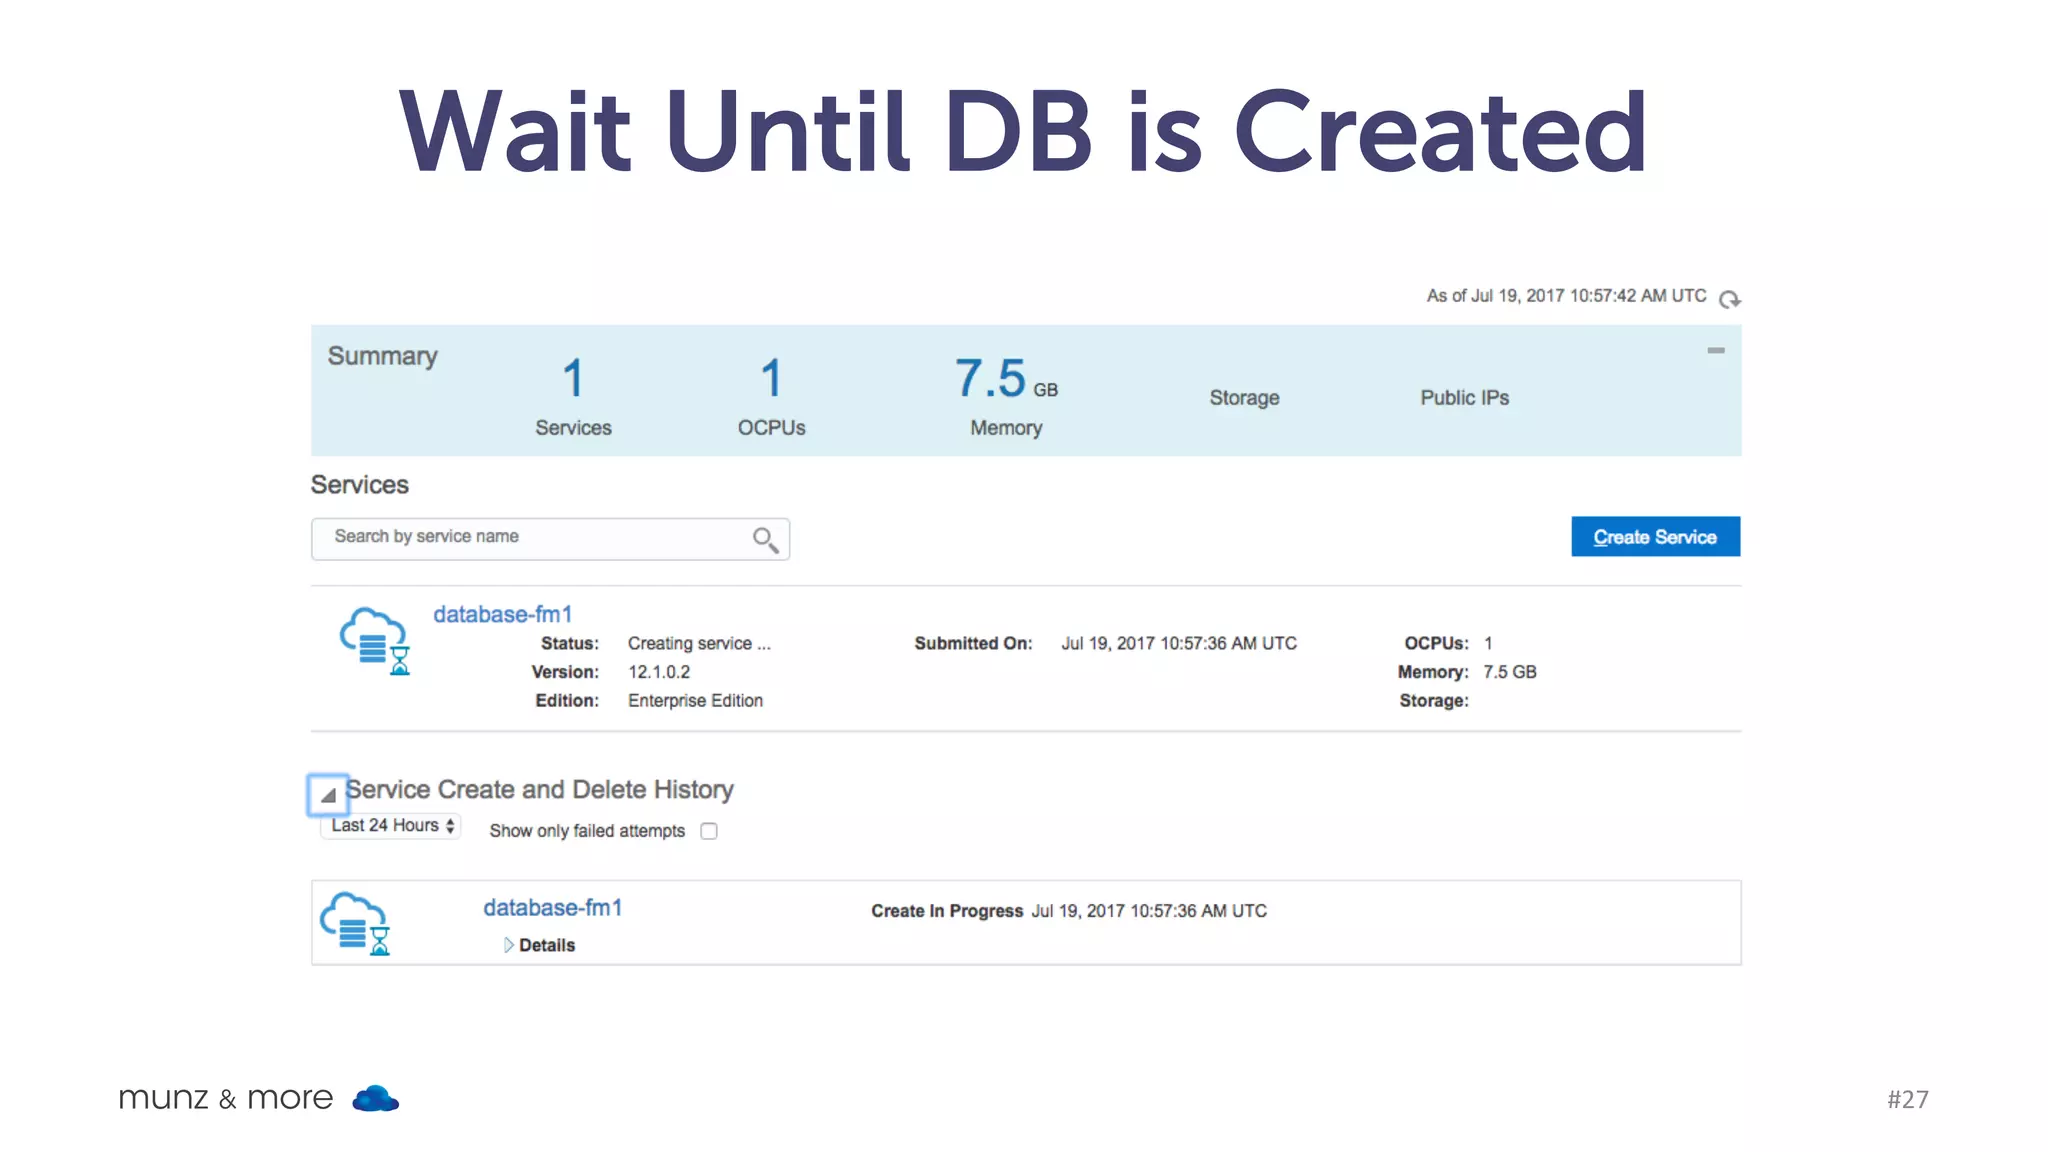Click the Services count in Summary
Image resolution: width=2048 pixels, height=1152 pixels.
573,379
